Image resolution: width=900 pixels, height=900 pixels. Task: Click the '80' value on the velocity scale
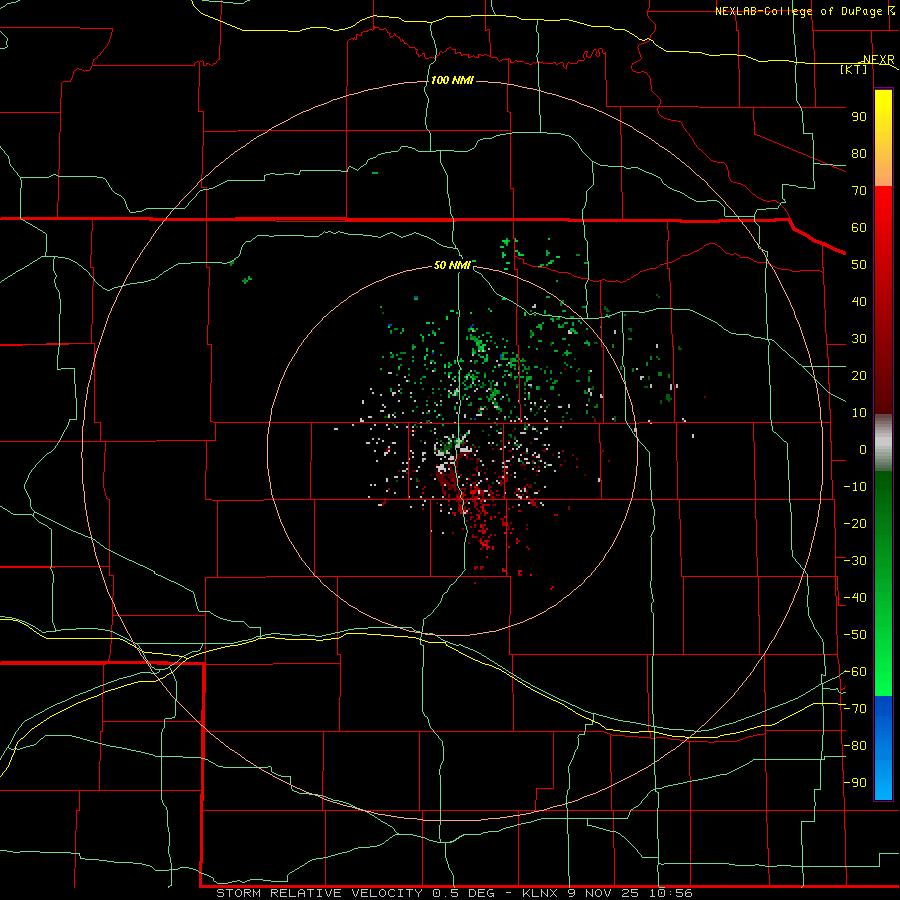coord(859,153)
